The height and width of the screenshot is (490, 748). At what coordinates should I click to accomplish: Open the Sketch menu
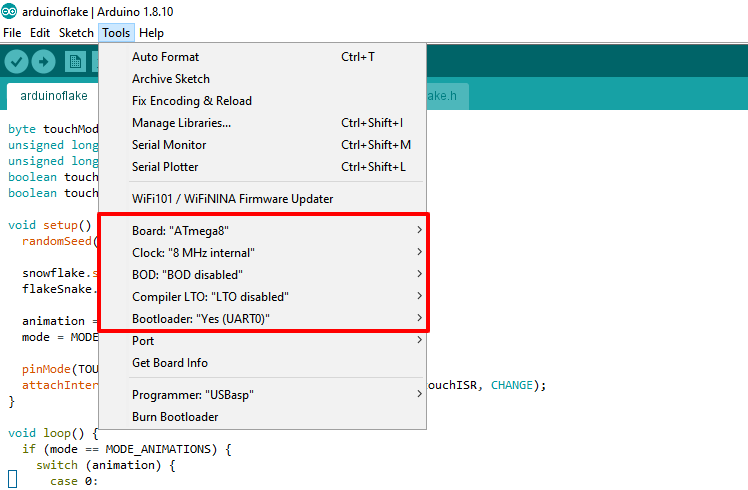[76, 33]
